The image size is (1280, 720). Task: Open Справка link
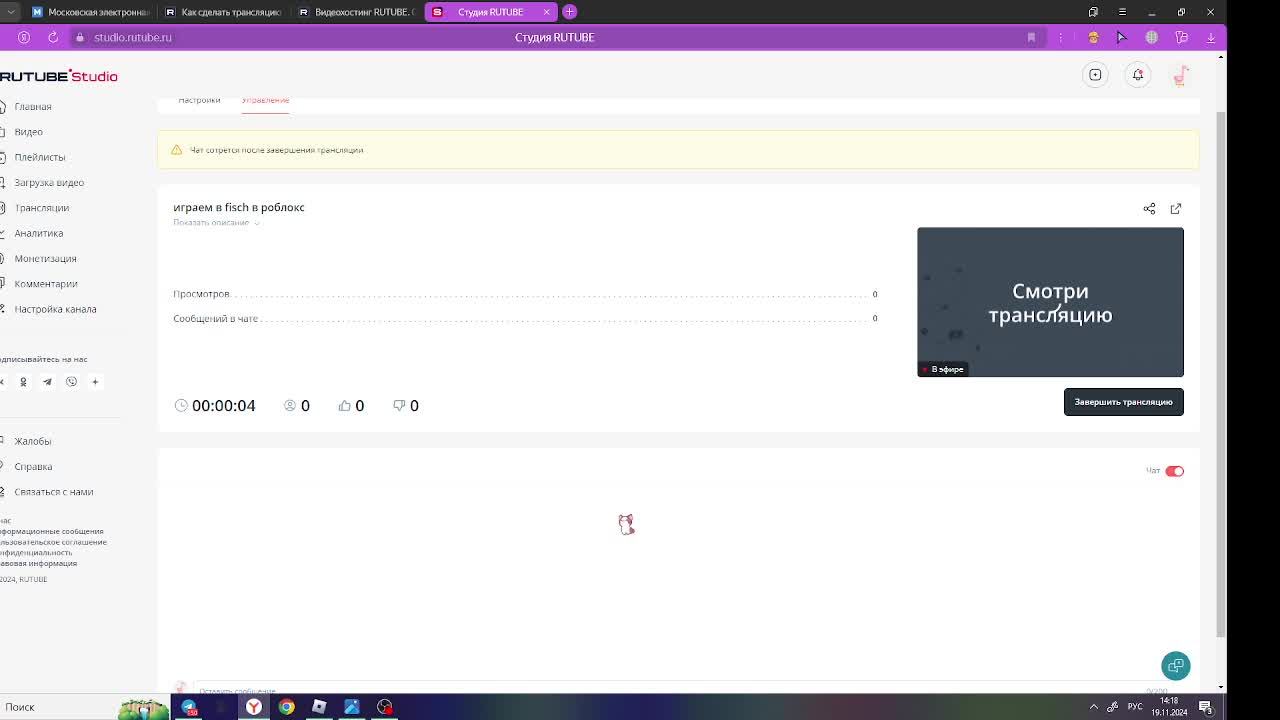point(33,467)
